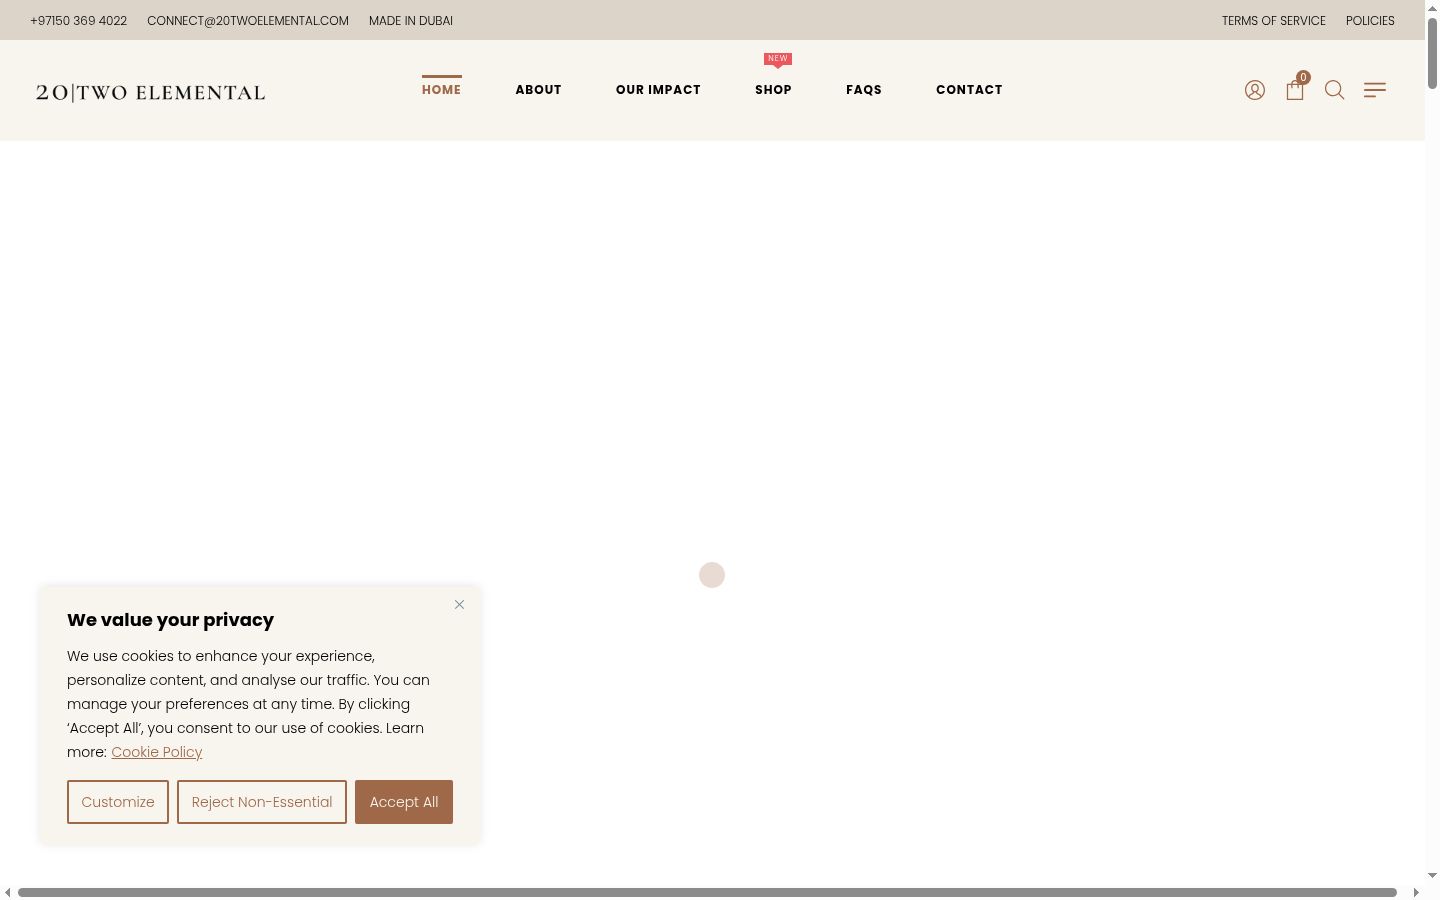
Task: Click the We value your privacy heading
Action: (170, 620)
